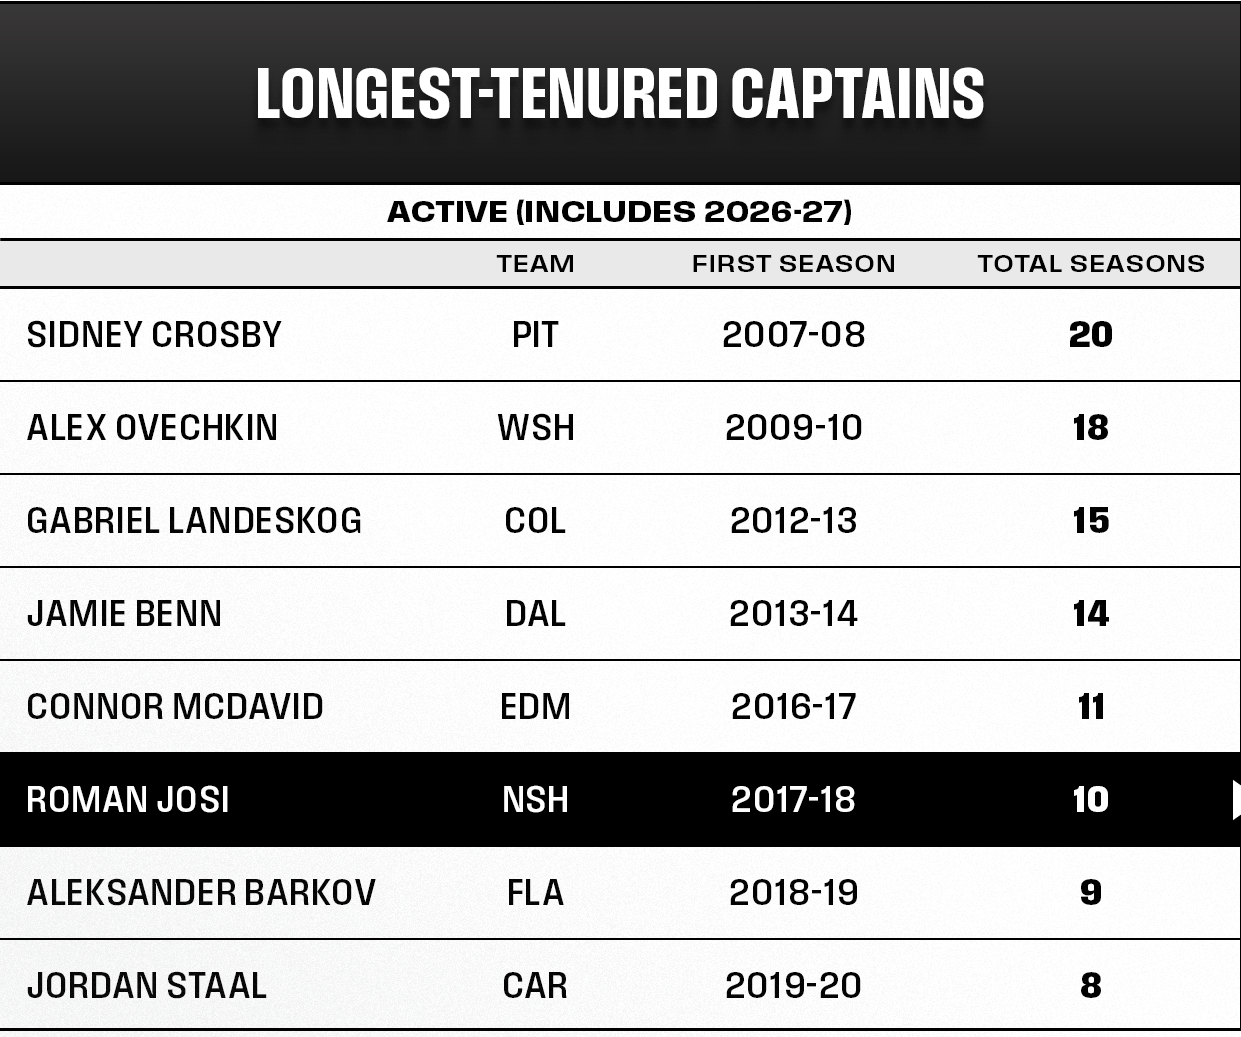Click the TOTAL SEASONS column header
The image size is (1241, 1037).
point(1091,264)
